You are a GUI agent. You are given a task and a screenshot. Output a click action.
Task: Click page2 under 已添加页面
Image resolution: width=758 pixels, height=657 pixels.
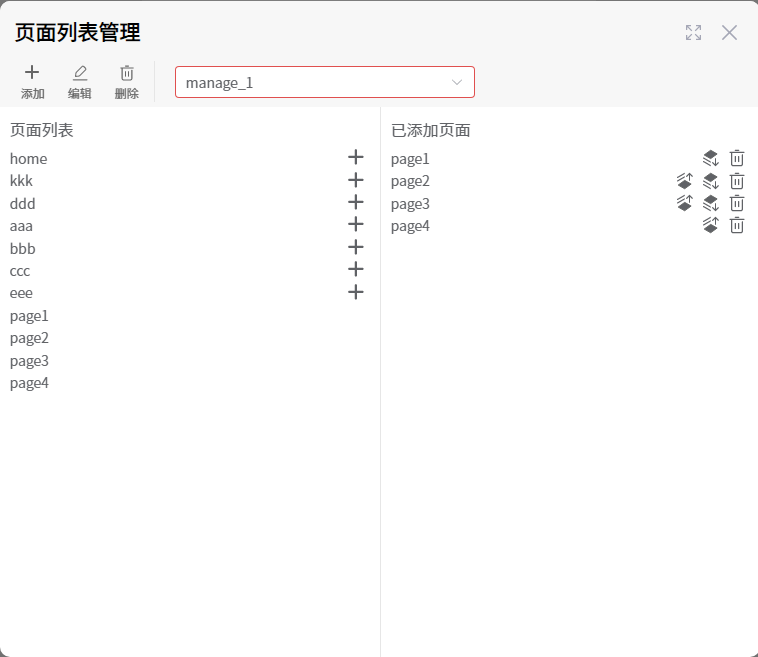(410, 181)
